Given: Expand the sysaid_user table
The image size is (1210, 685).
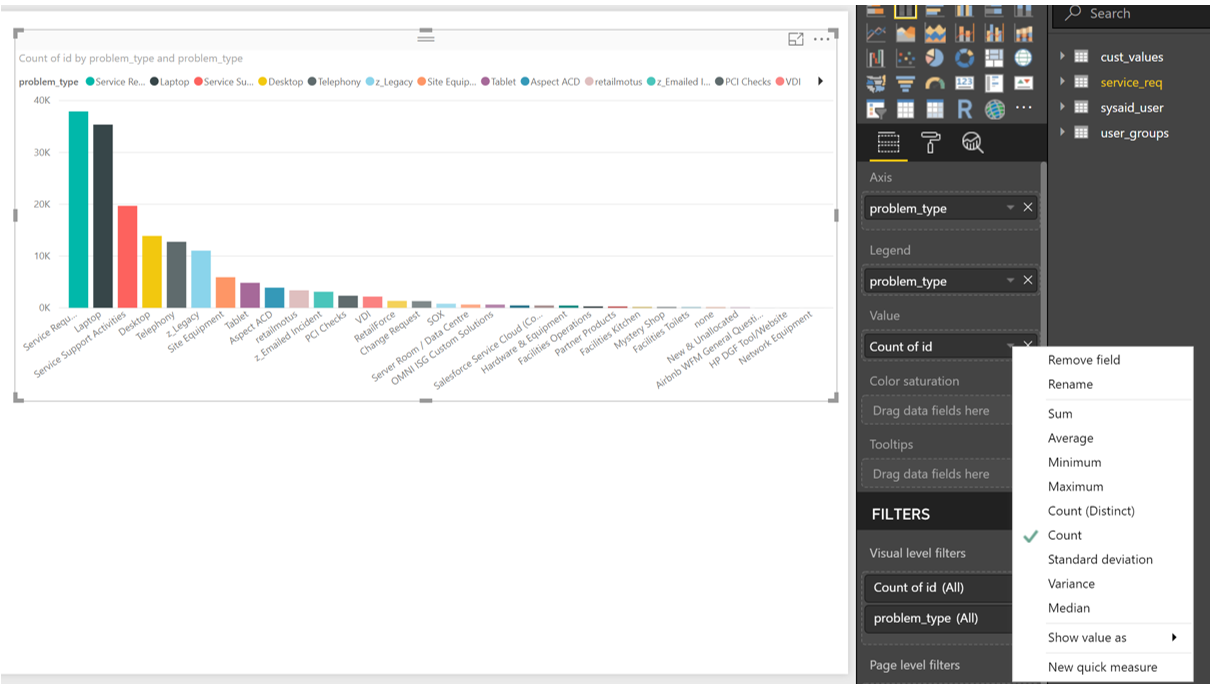Looking at the screenshot, I should 1063,107.
